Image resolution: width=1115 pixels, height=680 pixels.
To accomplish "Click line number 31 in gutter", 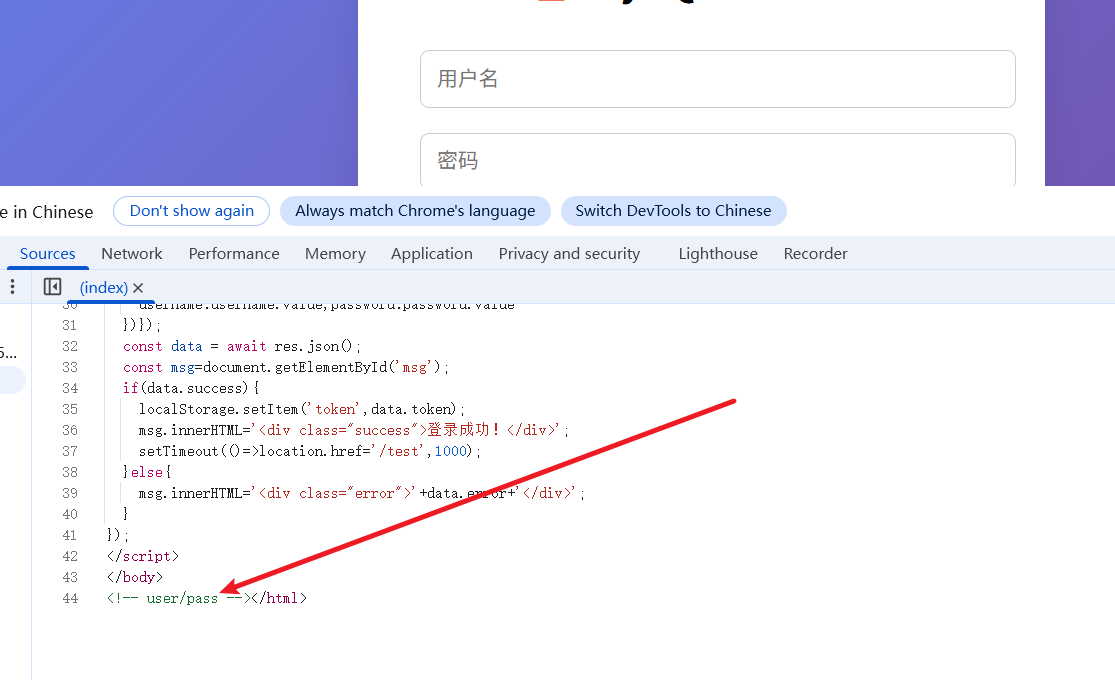I will [70, 326].
